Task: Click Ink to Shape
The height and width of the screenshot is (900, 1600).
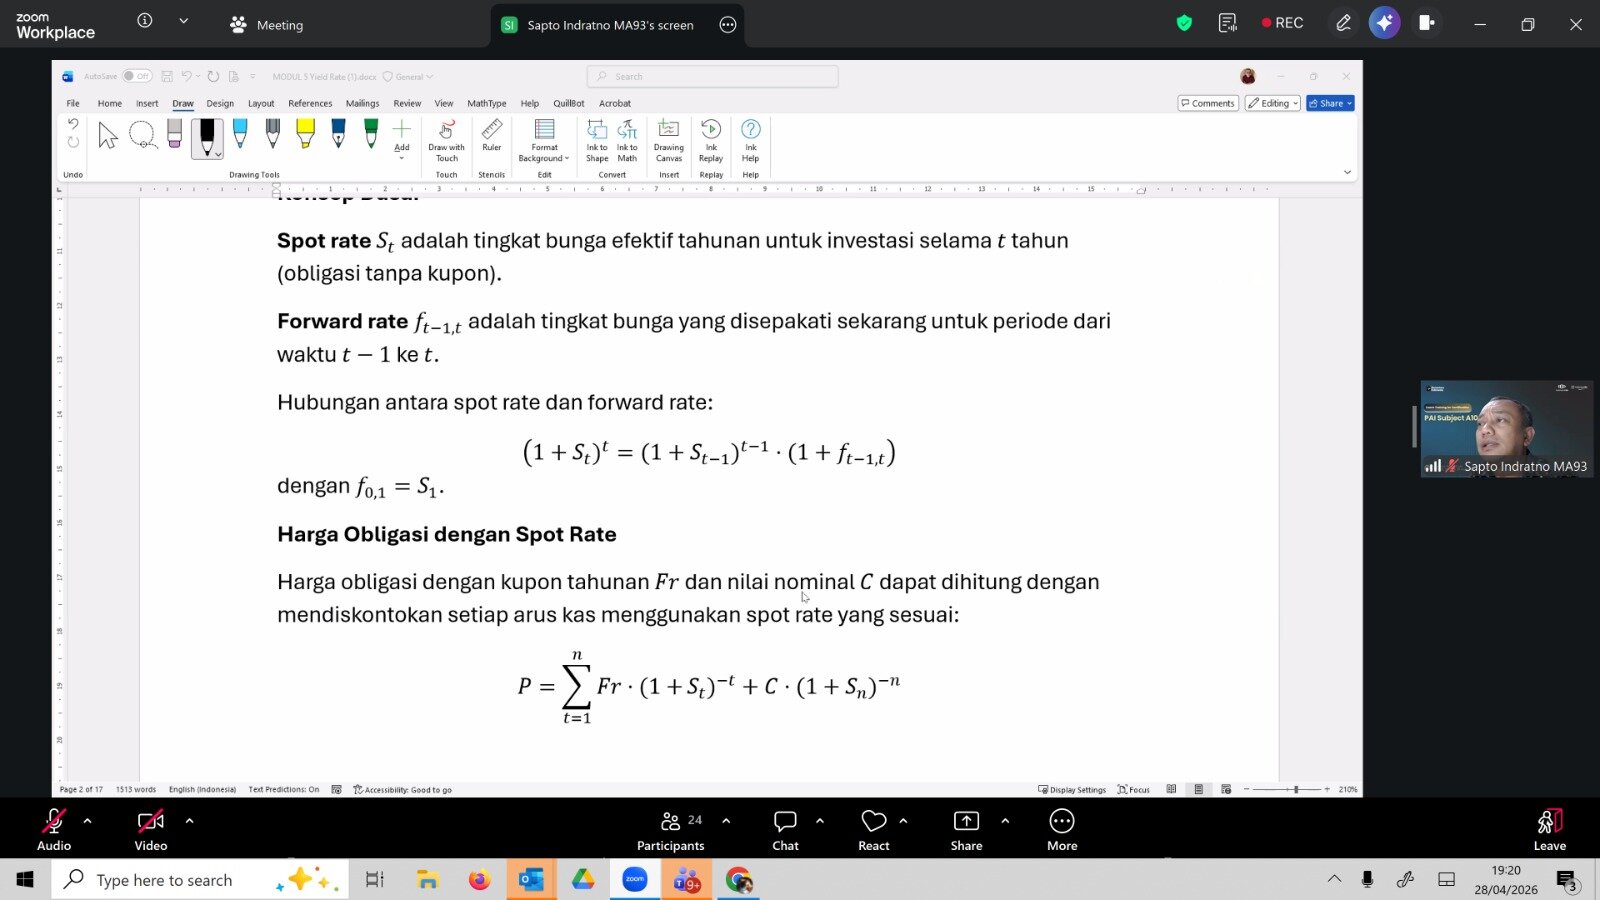Action: (597, 141)
